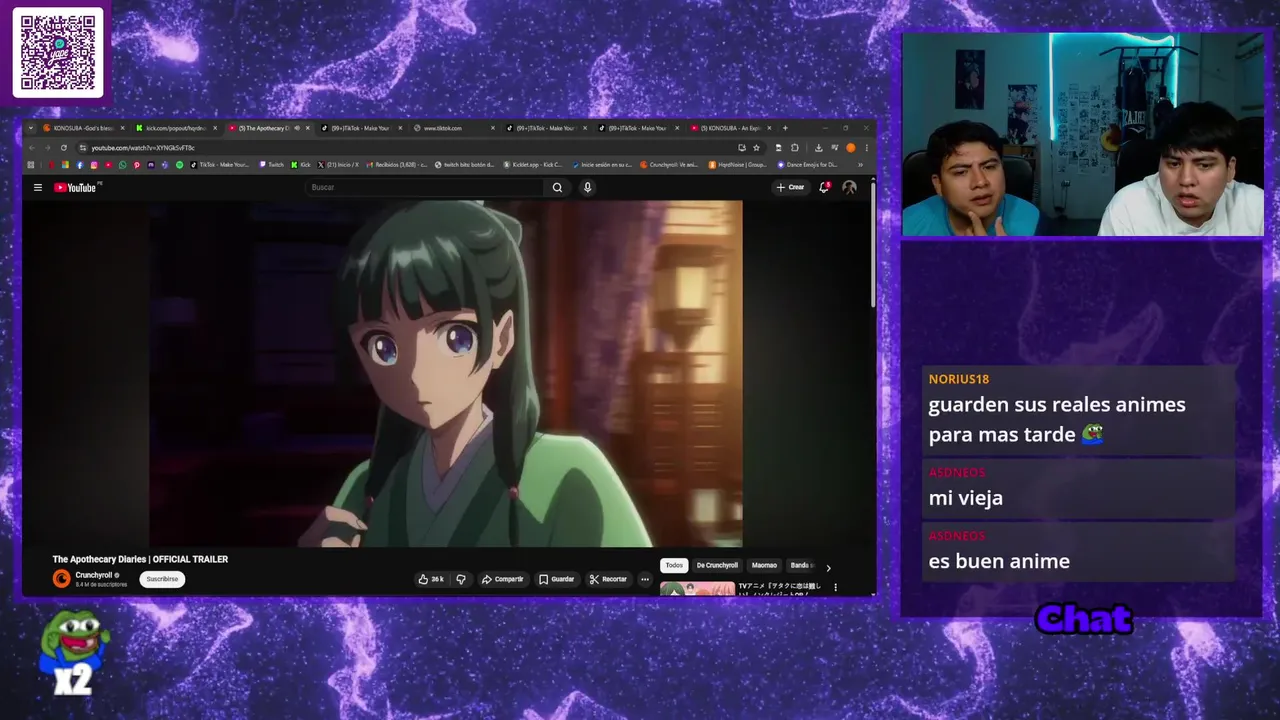The height and width of the screenshot is (720, 1280).
Task: Switch to the (5) KONOSUBA - An Explosion tab
Action: coord(730,128)
